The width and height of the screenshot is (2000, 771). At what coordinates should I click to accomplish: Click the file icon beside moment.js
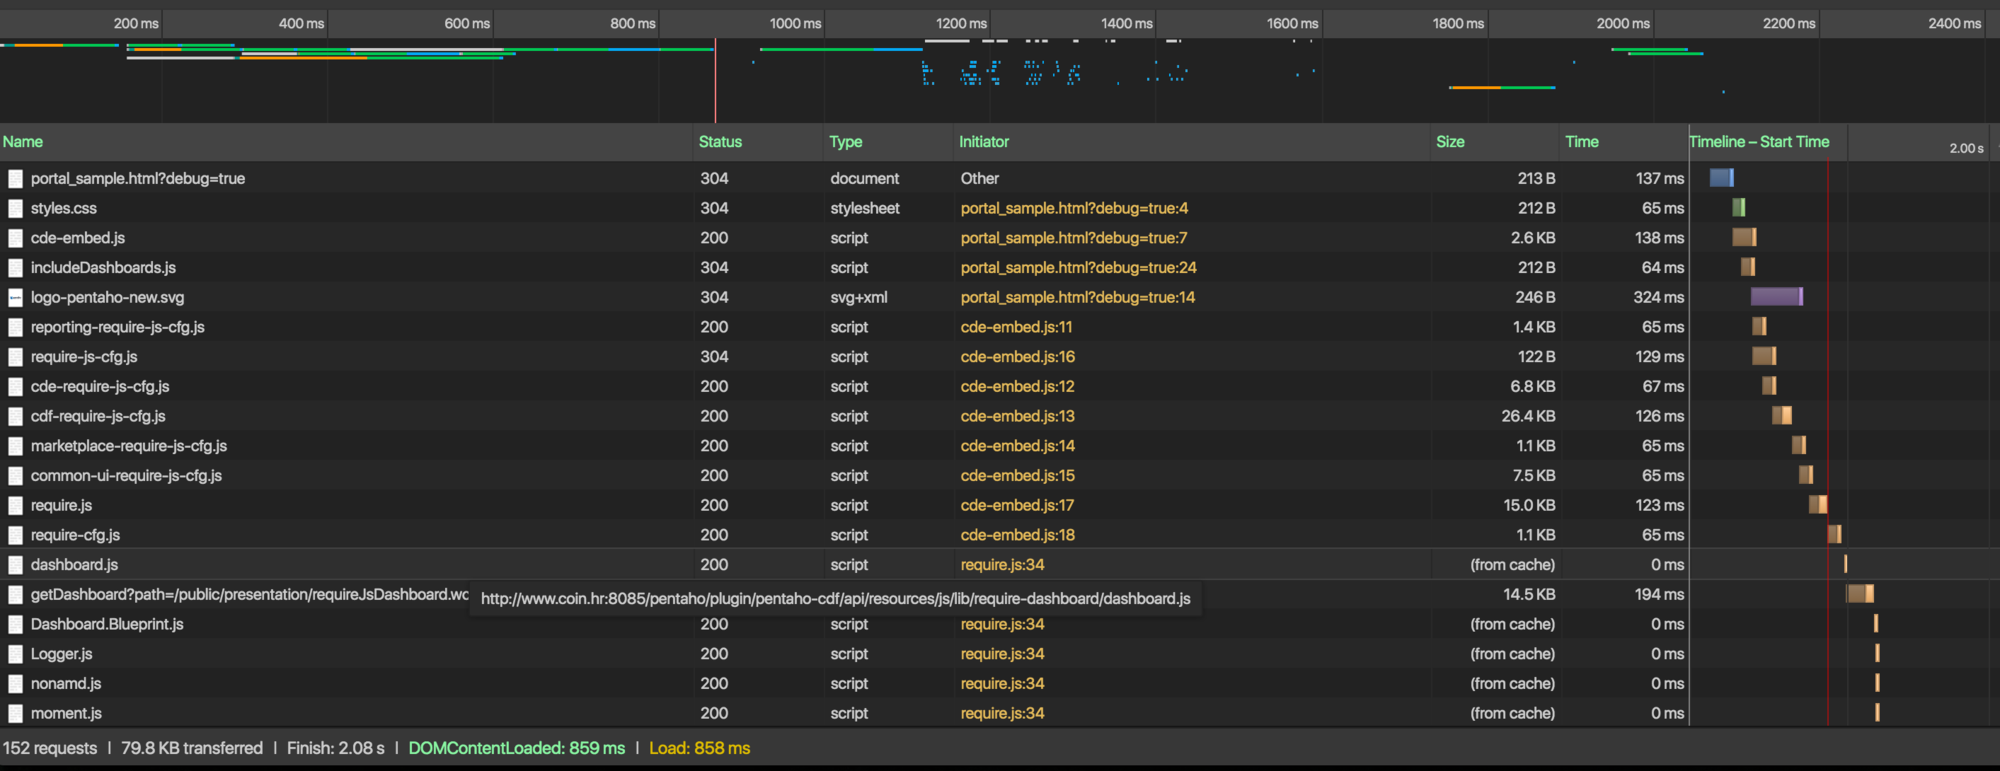15,714
